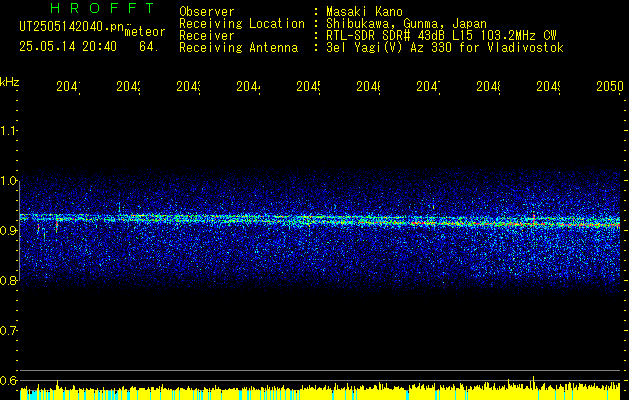The image size is (629, 400).
Task: Click the kHz axis unit label
Action: pos(10,82)
